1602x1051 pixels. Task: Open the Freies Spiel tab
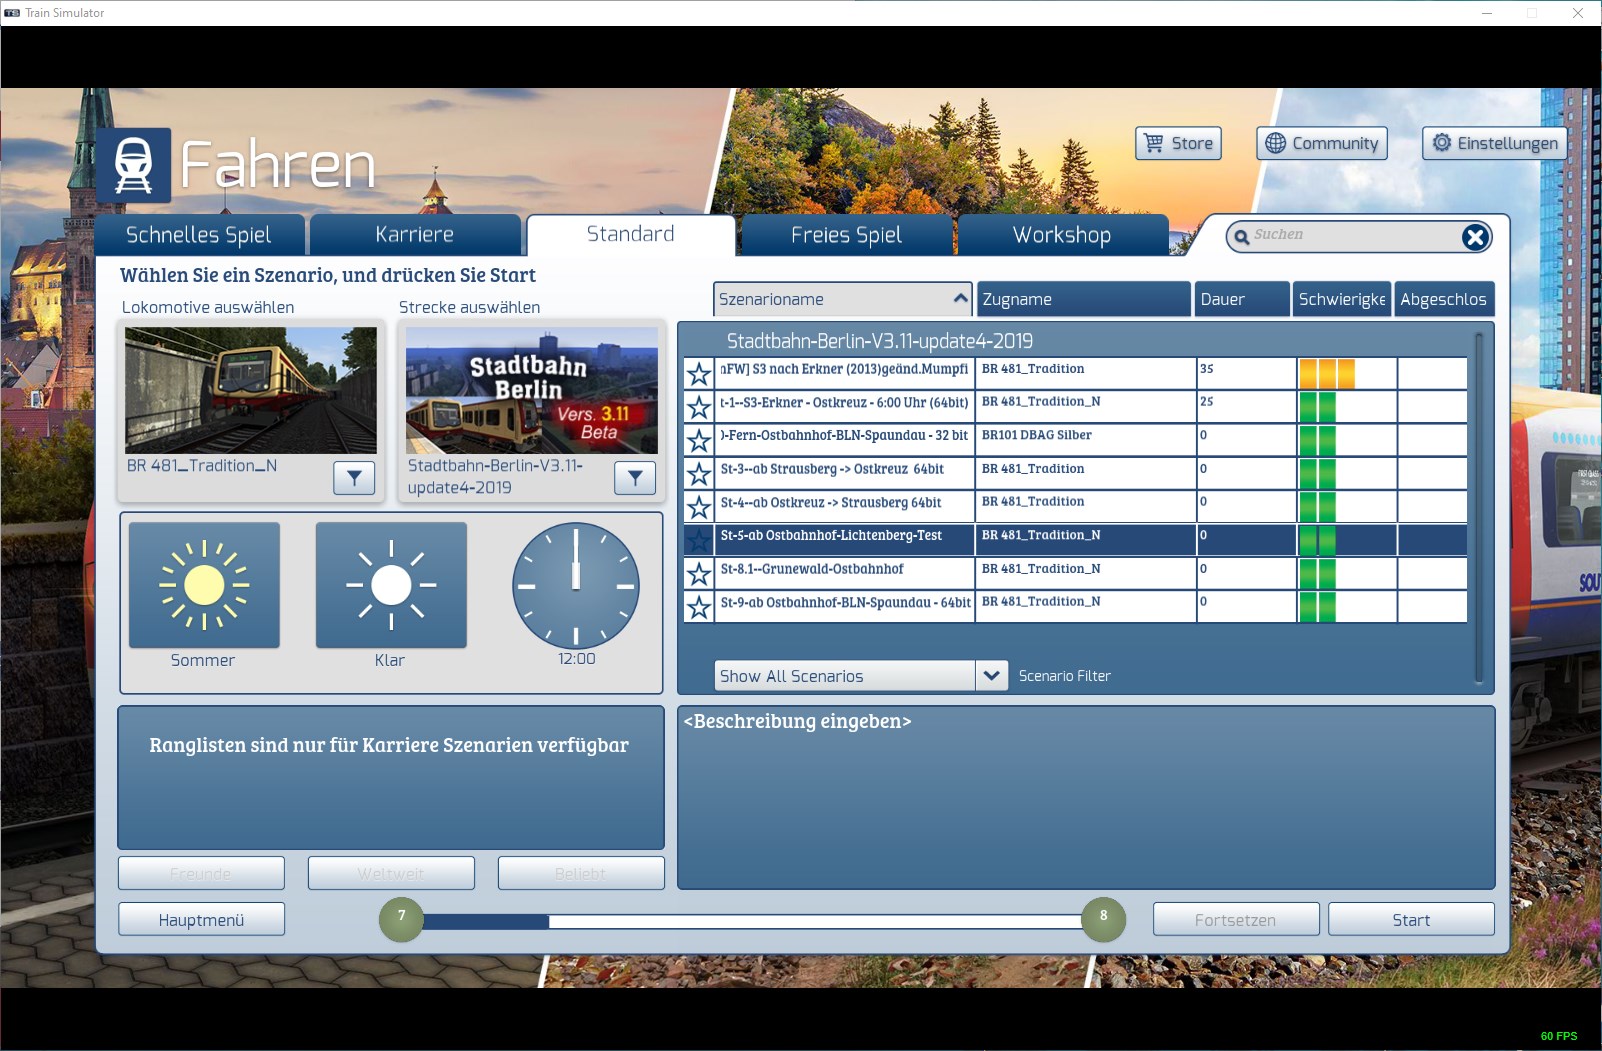point(846,235)
